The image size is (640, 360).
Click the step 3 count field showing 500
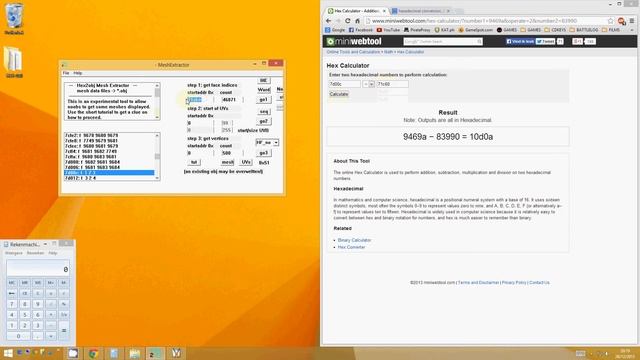[x=231, y=153]
